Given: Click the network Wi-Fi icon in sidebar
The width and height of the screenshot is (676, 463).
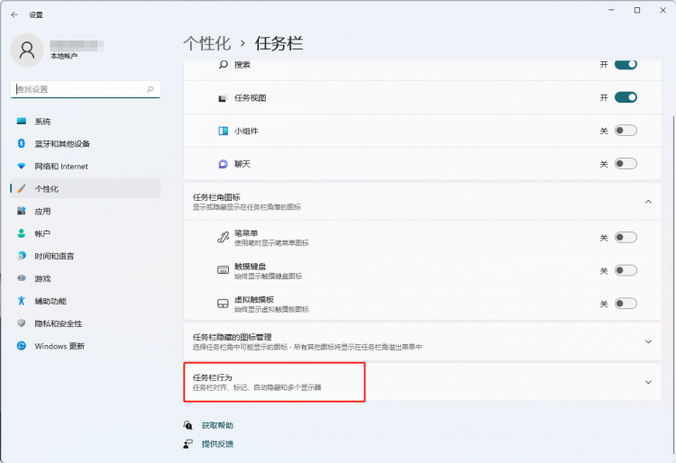Looking at the screenshot, I should [x=21, y=166].
